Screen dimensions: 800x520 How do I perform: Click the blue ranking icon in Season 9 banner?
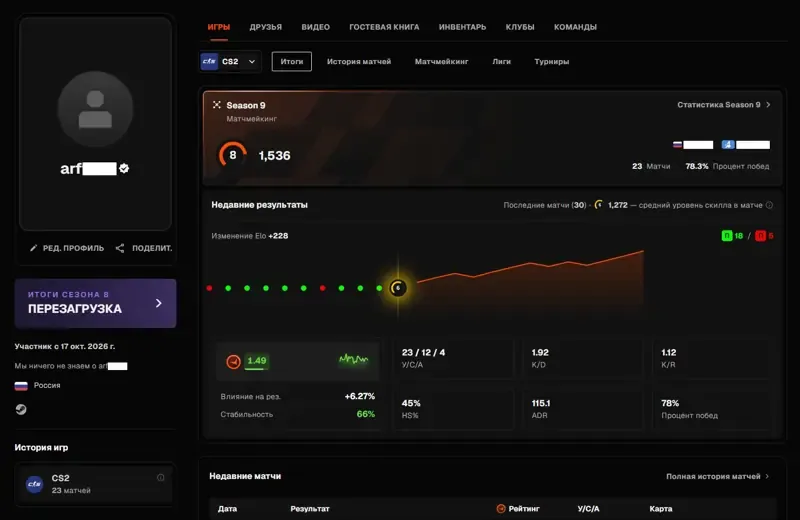(x=728, y=145)
